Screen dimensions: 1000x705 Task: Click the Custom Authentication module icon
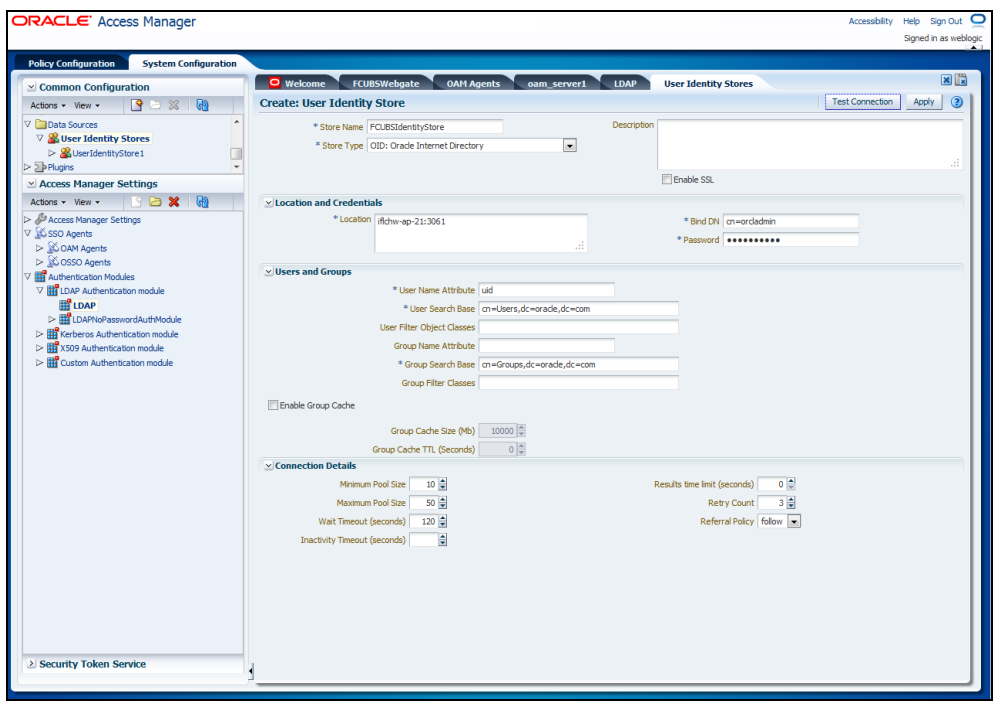[53, 362]
